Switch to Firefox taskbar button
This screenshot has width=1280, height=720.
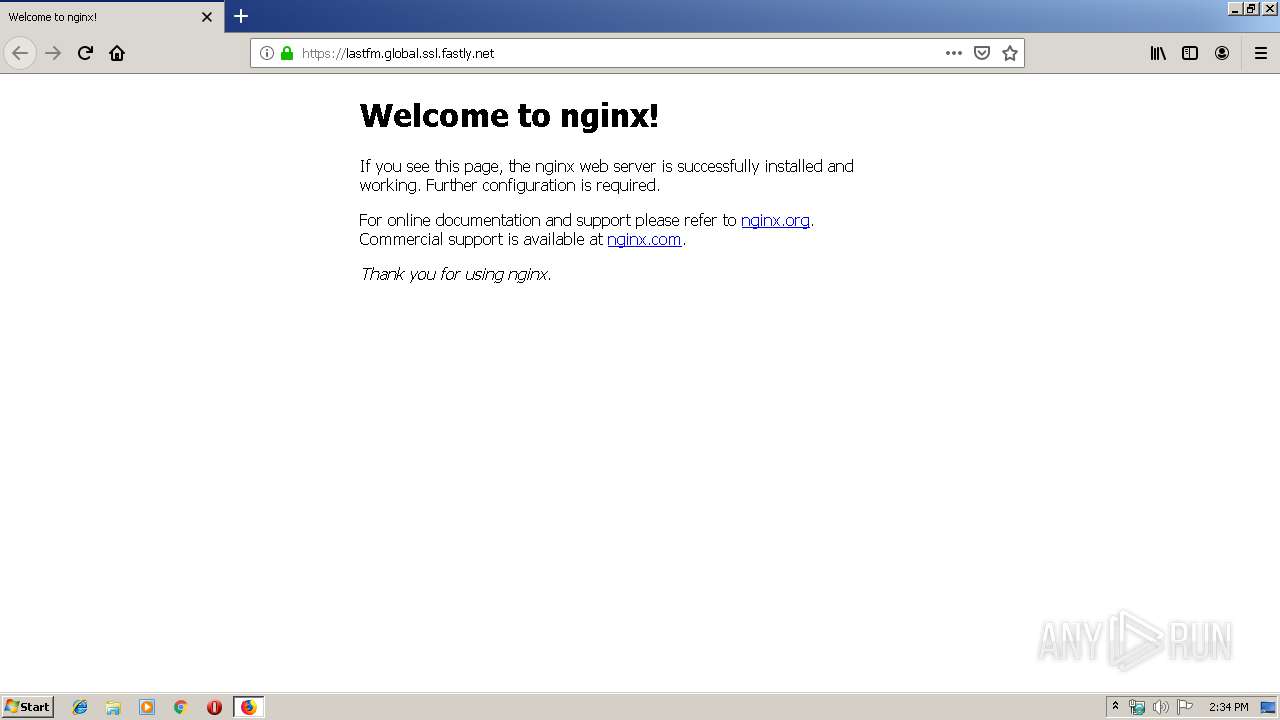coord(248,707)
